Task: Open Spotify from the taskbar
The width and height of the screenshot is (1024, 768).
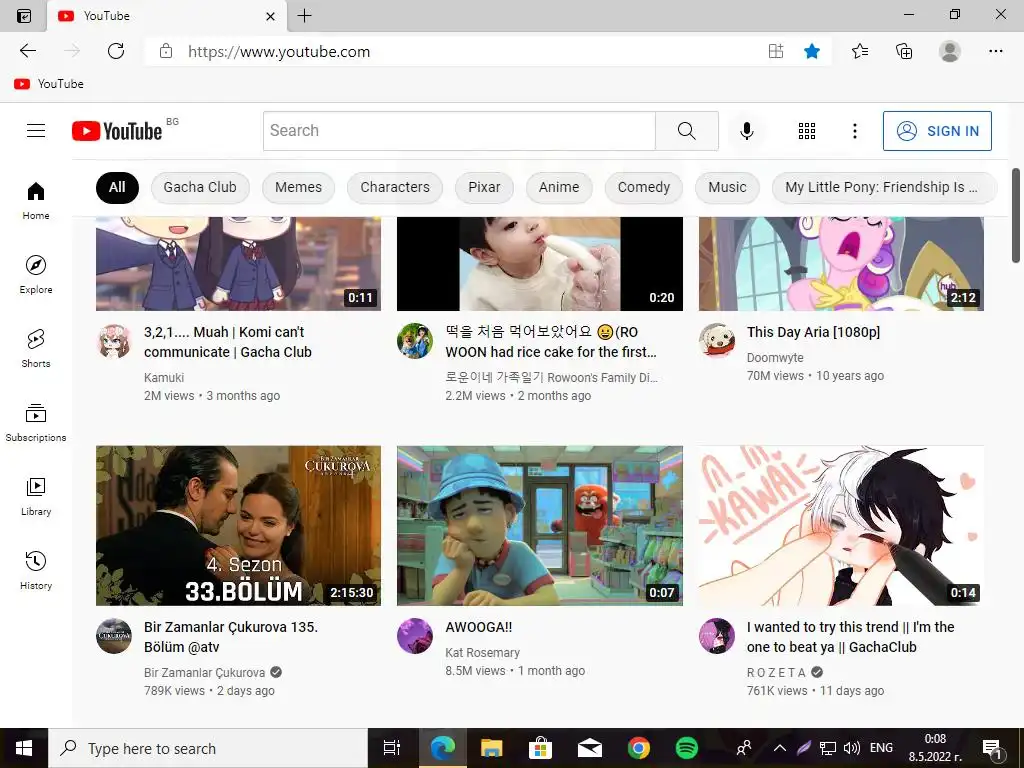Action: click(686, 748)
